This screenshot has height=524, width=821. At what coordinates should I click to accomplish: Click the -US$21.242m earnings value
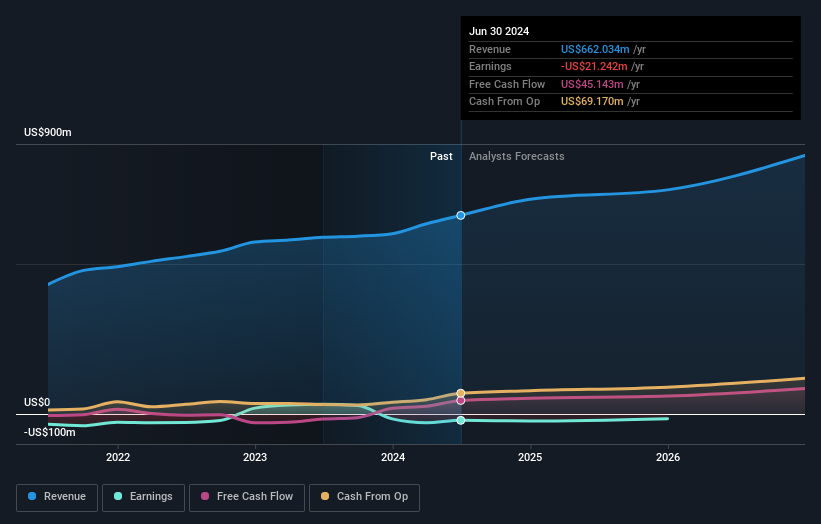(x=594, y=66)
